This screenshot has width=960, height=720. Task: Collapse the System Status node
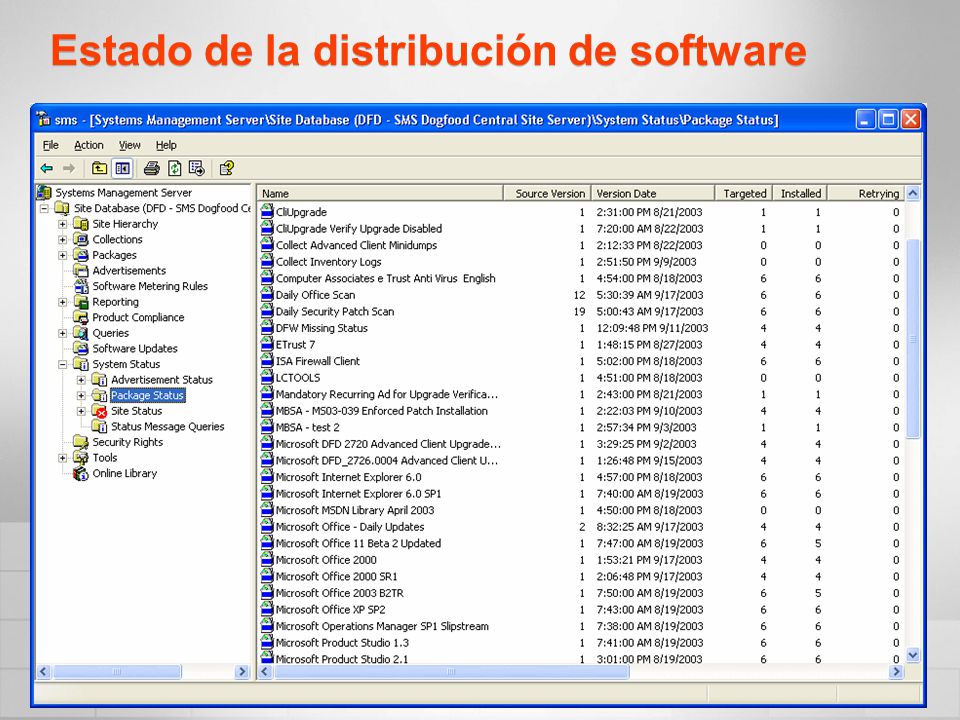62,364
